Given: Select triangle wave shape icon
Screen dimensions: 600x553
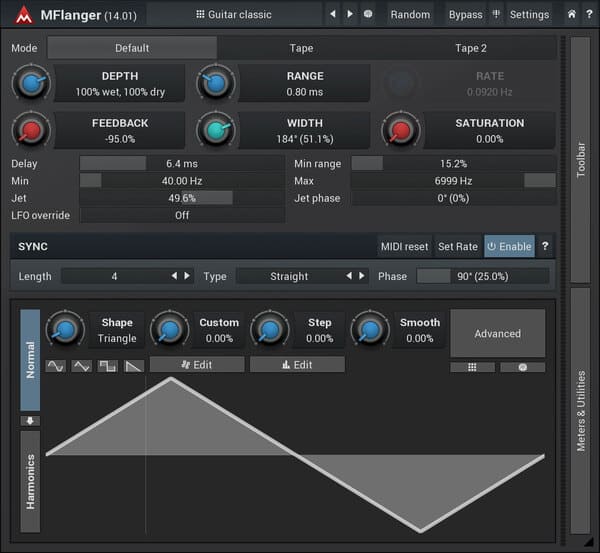Looking at the screenshot, I should [82, 366].
